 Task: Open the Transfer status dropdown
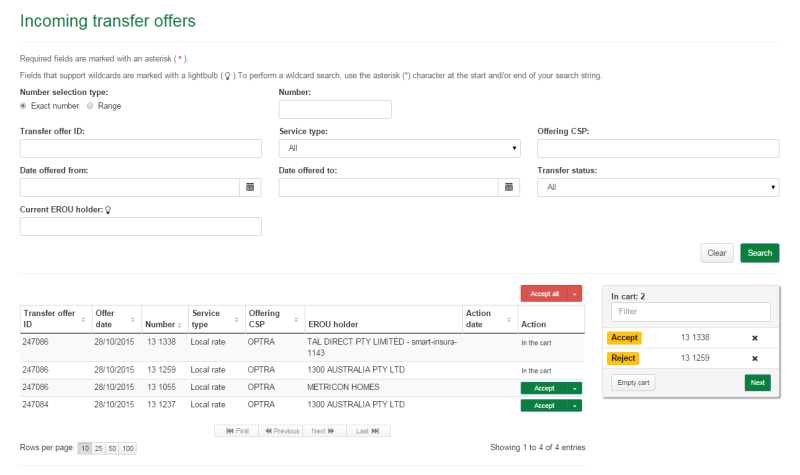click(x=658, y=187)
